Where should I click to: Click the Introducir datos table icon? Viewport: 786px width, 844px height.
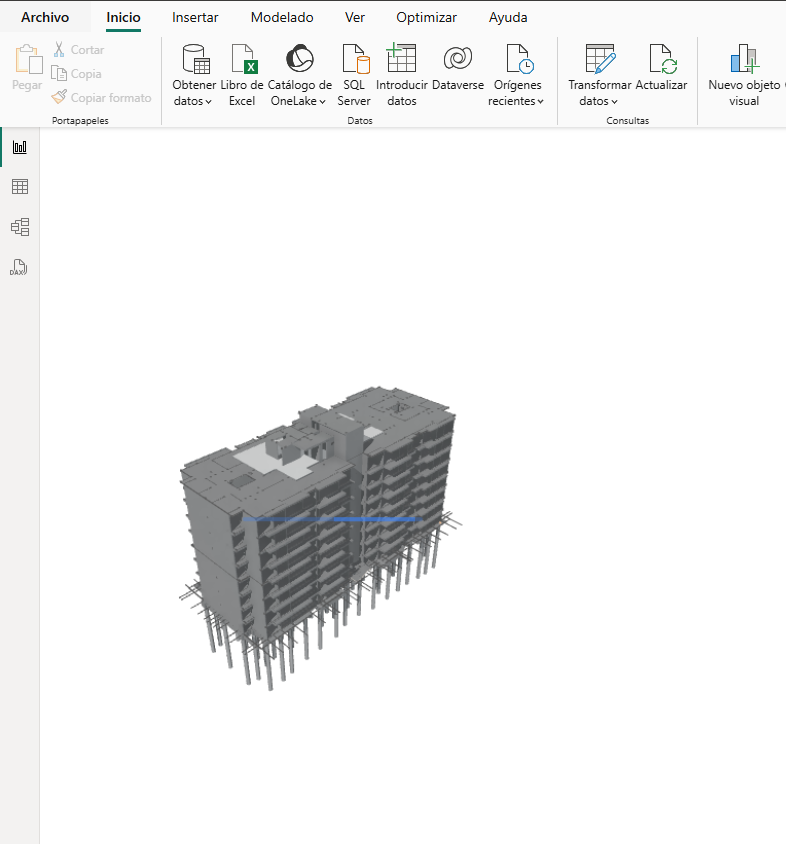[x=401, y=58]
